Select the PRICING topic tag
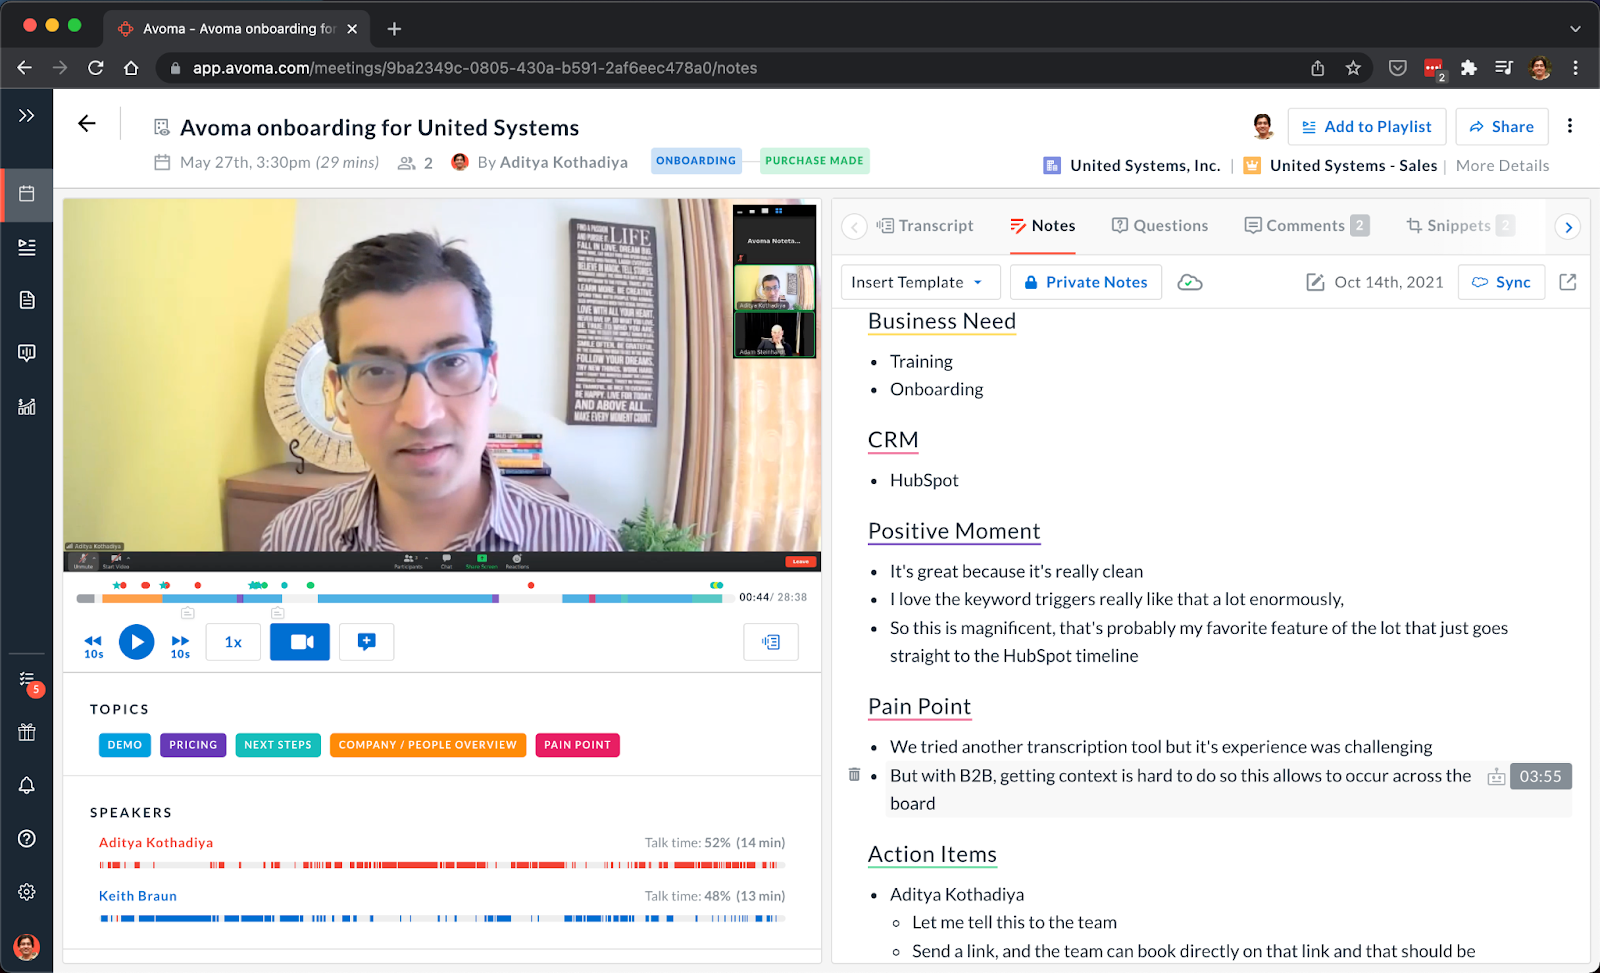The image size is (1600, 973). [193, 745]
